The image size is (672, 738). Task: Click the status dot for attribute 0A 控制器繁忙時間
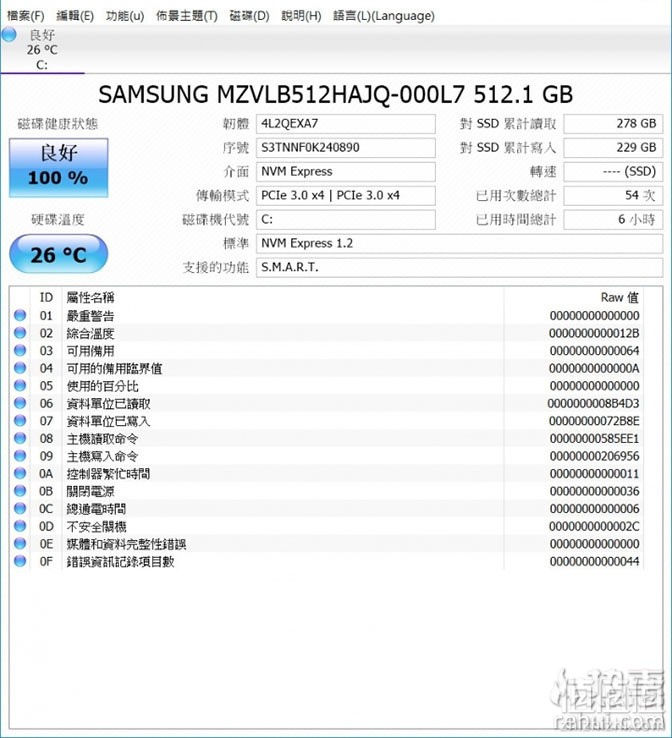pos(20,473)
